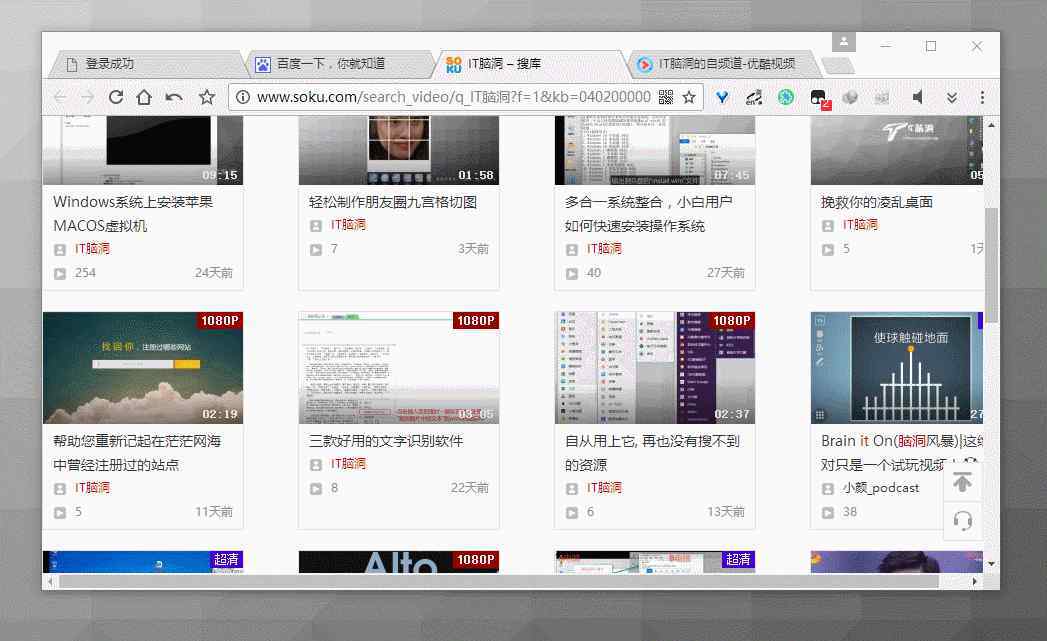Play the 02:37 resource search video thumbnail

pos(655,368)
